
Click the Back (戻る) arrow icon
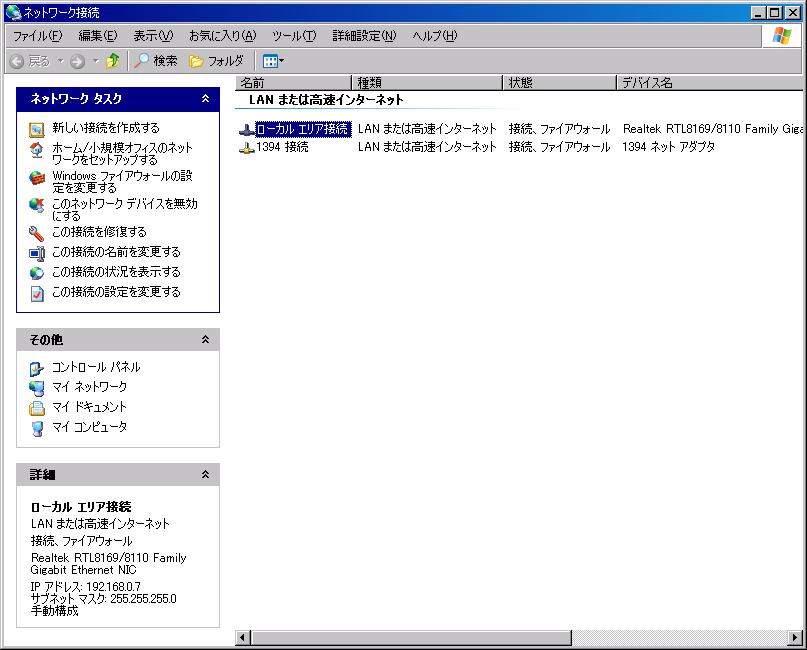16,62
